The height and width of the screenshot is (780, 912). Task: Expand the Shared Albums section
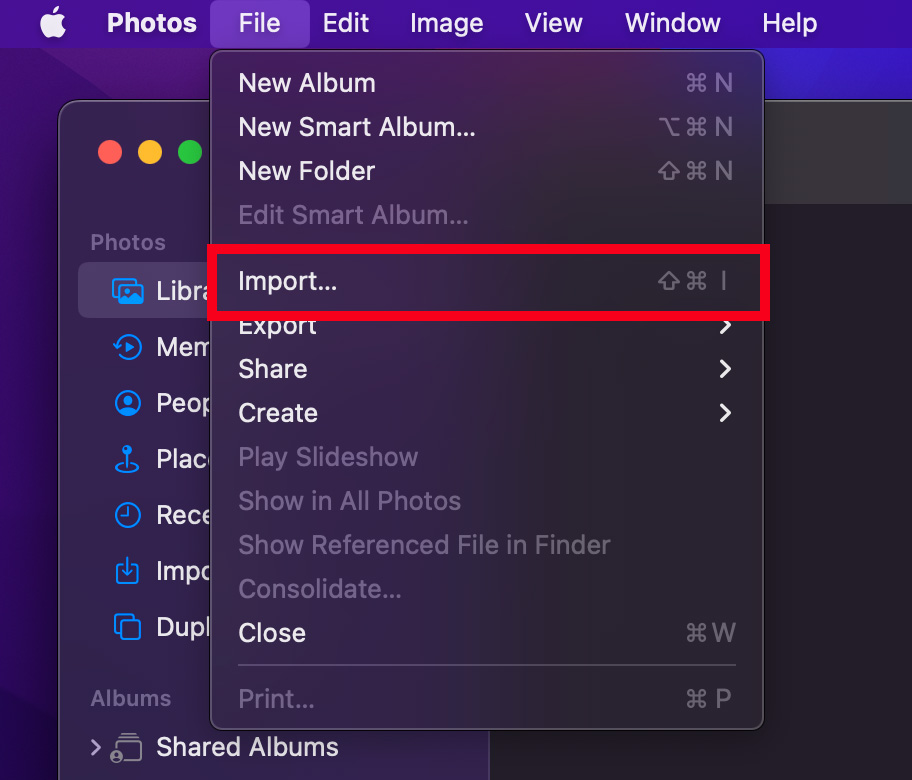coord(95,747)
